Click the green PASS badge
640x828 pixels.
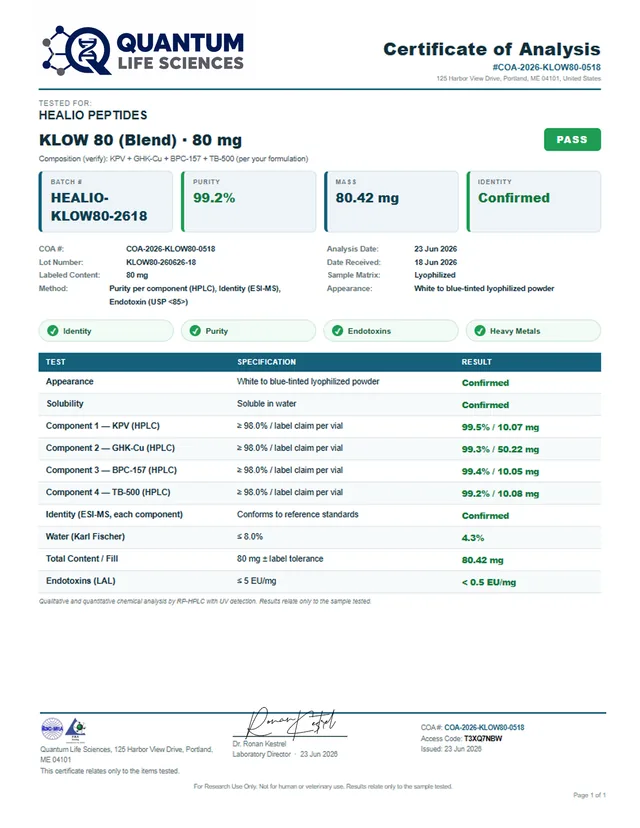[572, 139]
